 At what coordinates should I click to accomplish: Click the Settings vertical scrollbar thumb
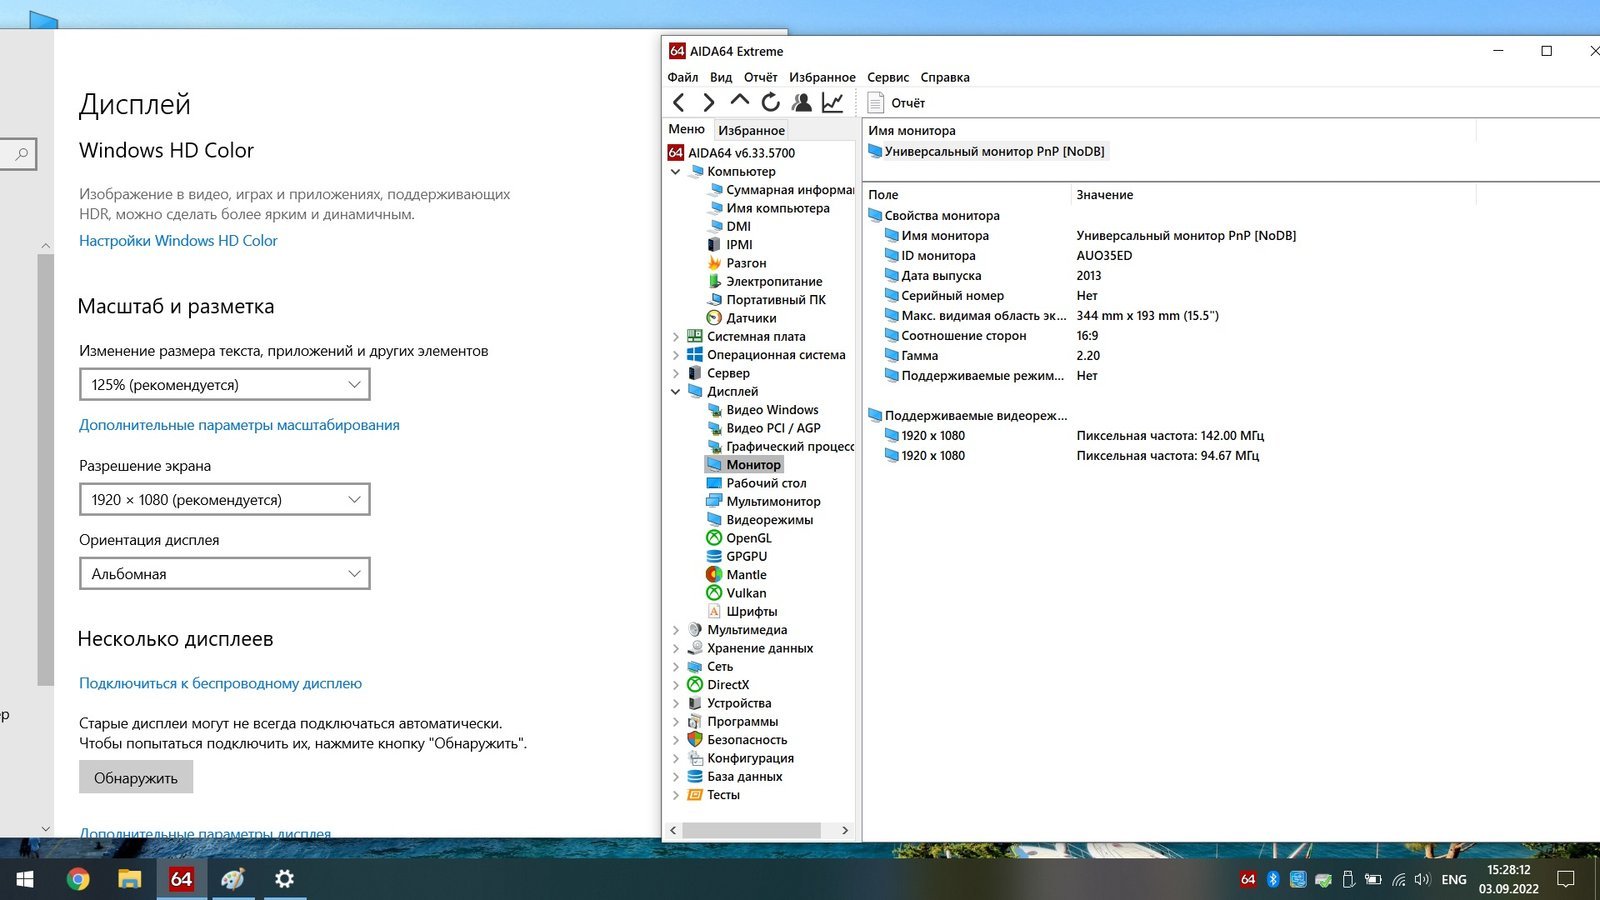(45, 470)
